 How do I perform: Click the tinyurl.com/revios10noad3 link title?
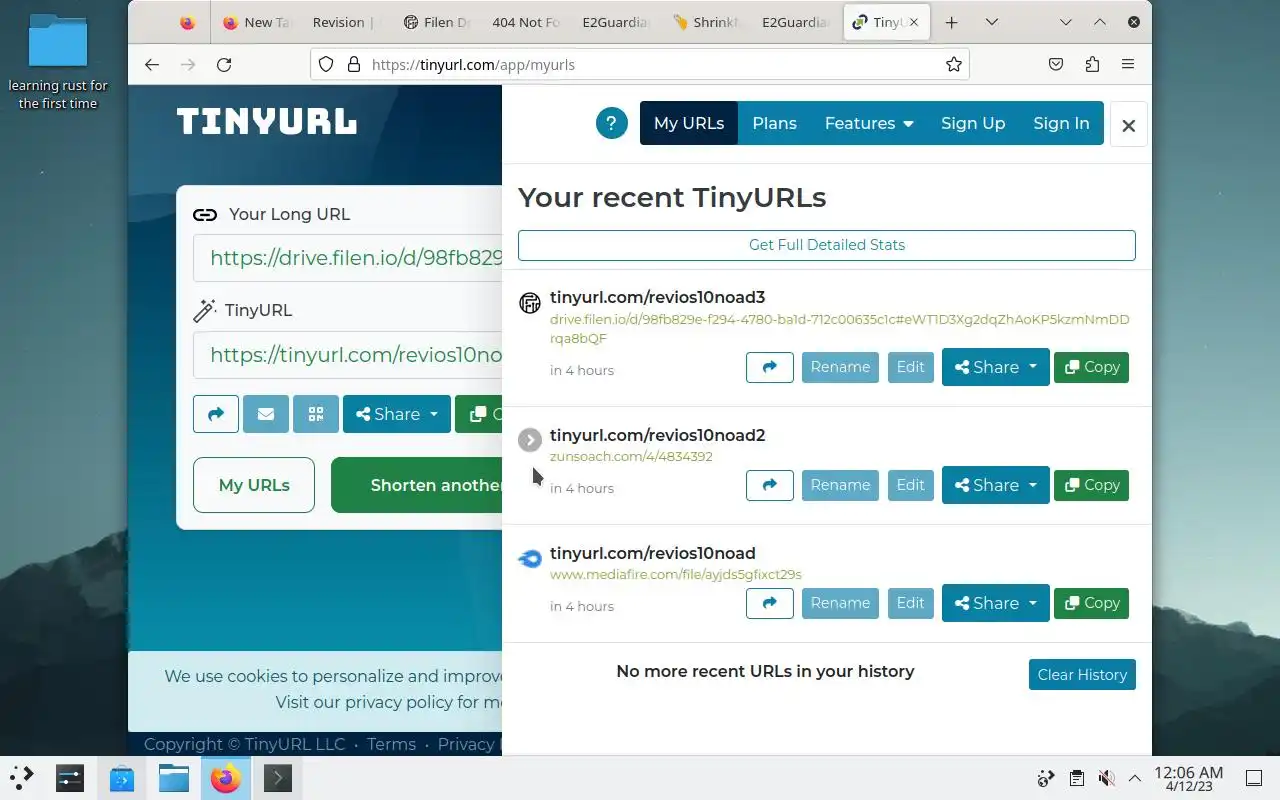[x=657, y=297]
